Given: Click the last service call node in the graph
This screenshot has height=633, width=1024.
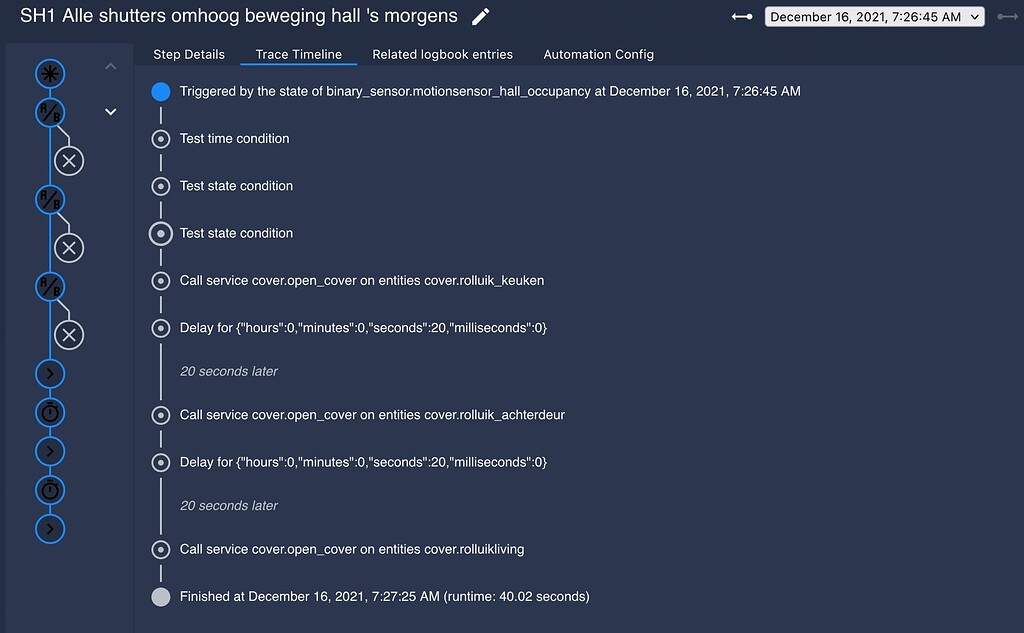Looking at the screenshot, I should tap(50, 528).
